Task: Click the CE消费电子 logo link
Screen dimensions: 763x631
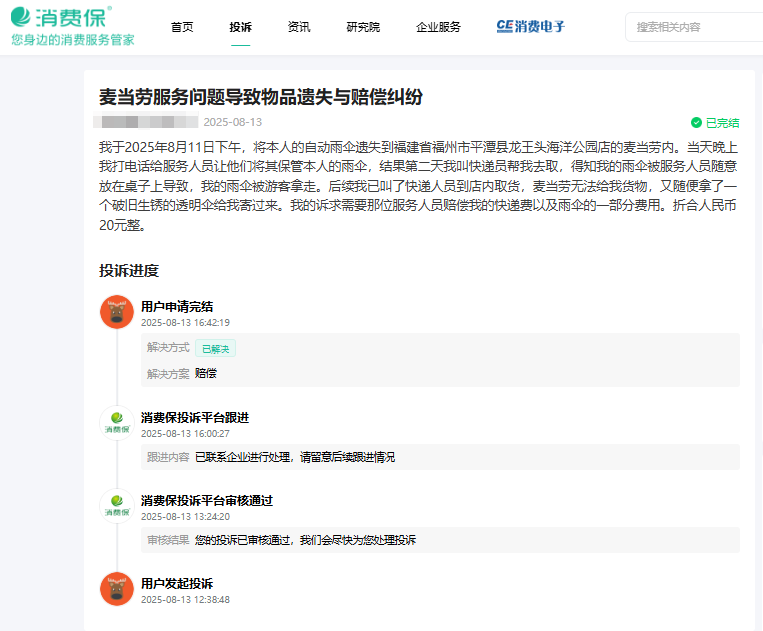Action: (530, 26)
